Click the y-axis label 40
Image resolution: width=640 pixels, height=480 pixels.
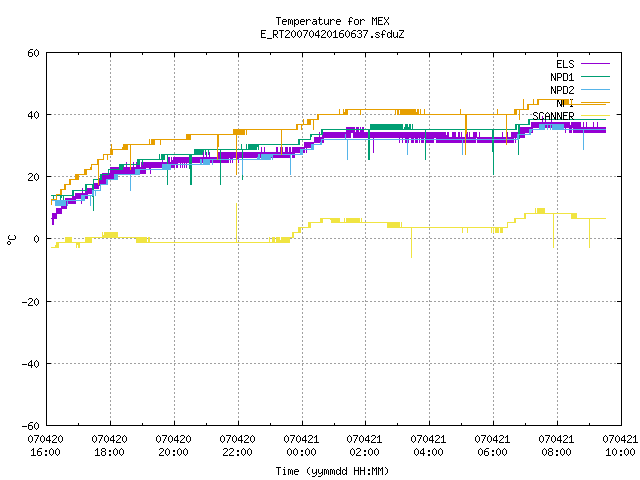33,115
